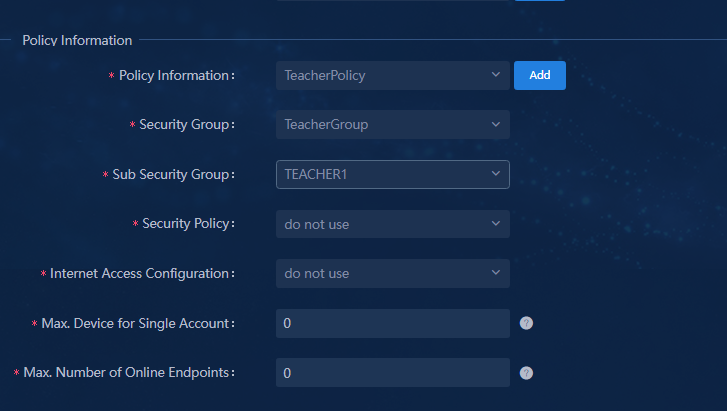This screenshot has width=727, height=411.
Task: Open the Security Policy dropdown
Action: 393,224
